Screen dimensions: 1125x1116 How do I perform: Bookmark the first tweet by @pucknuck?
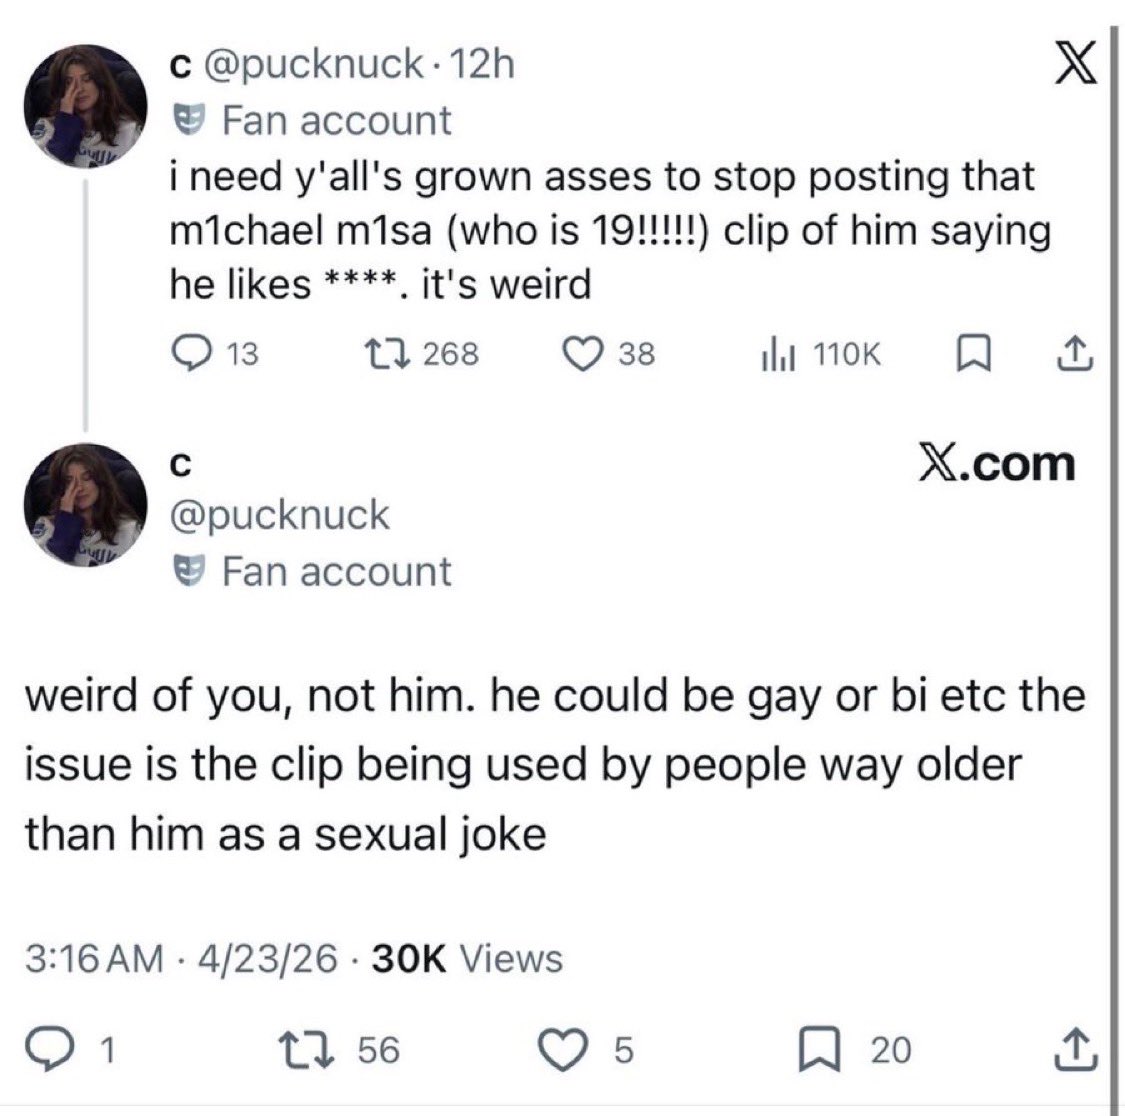point(974,355)
